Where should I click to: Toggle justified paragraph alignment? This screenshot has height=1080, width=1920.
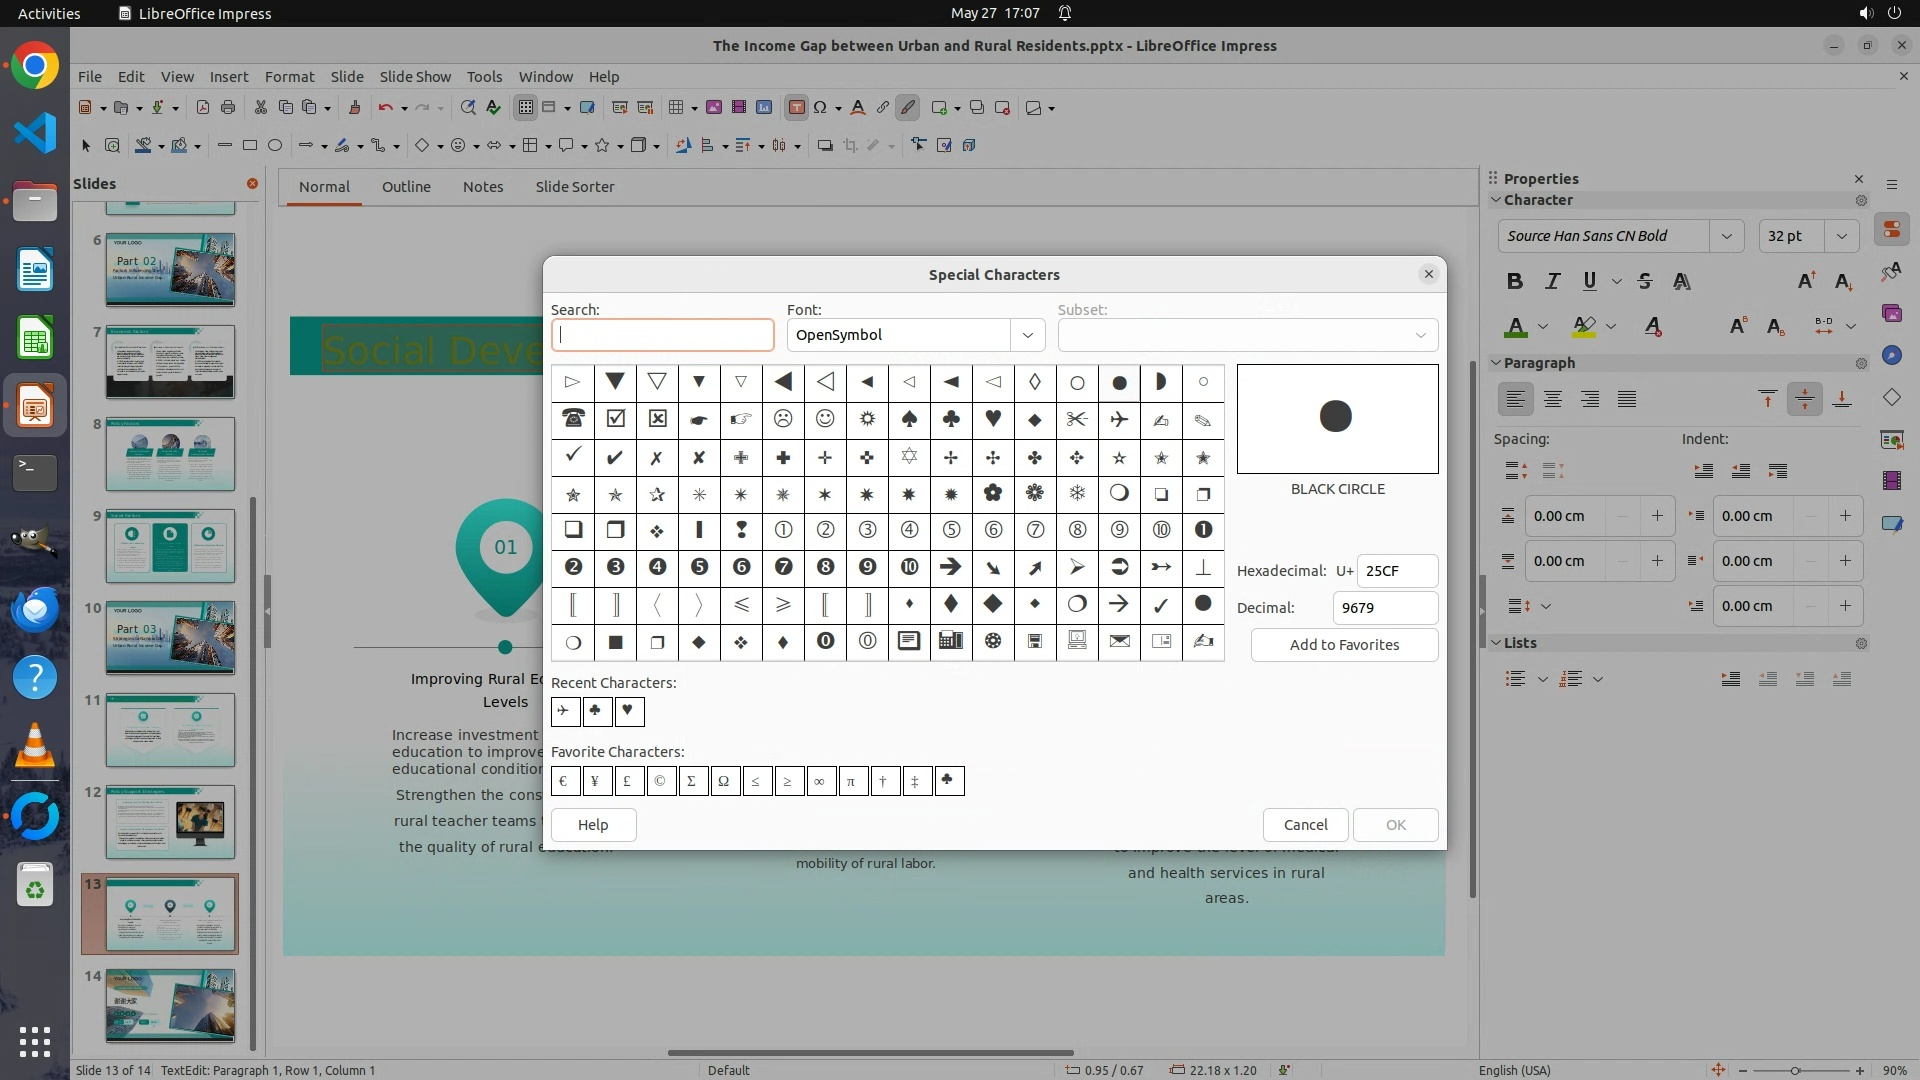point(1627,400)
